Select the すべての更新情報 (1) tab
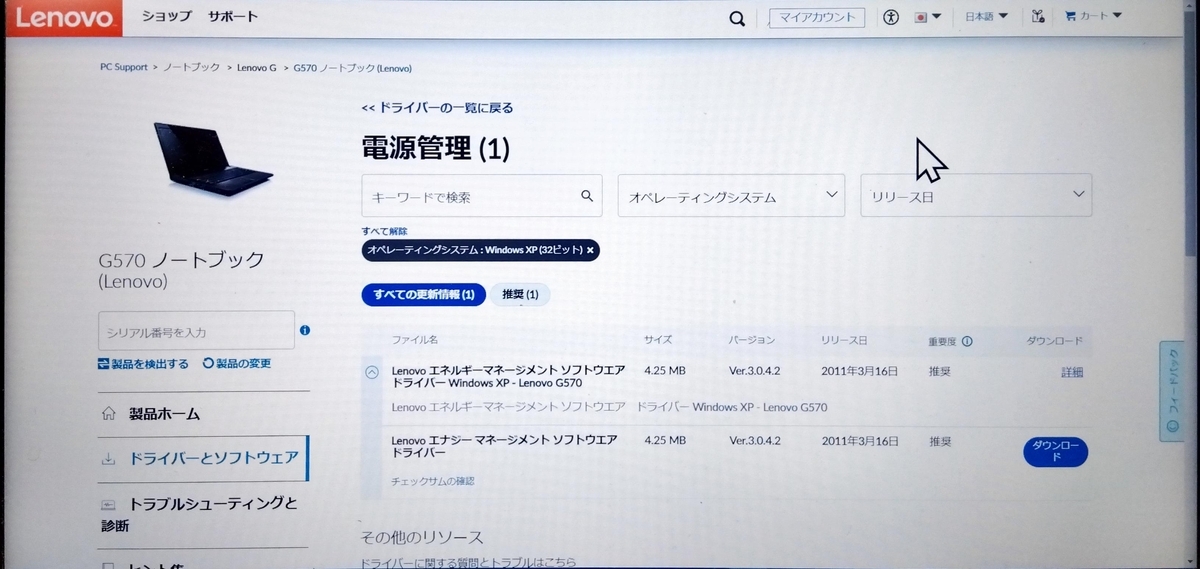This screenshot has height=569, width=1200. (x=424, y=294)
